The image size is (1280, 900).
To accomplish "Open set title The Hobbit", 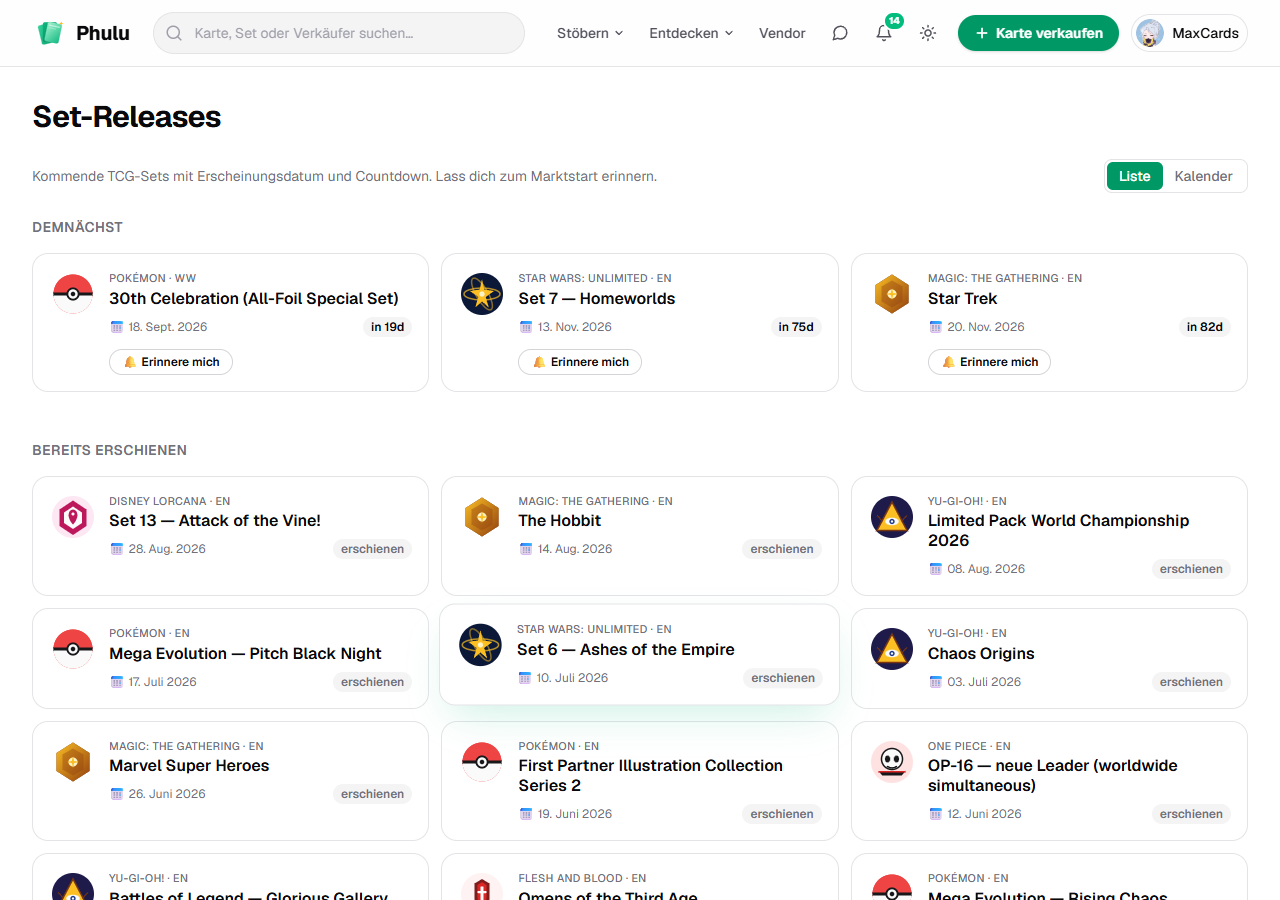I will pyautogui.click(x=560, y=520).
